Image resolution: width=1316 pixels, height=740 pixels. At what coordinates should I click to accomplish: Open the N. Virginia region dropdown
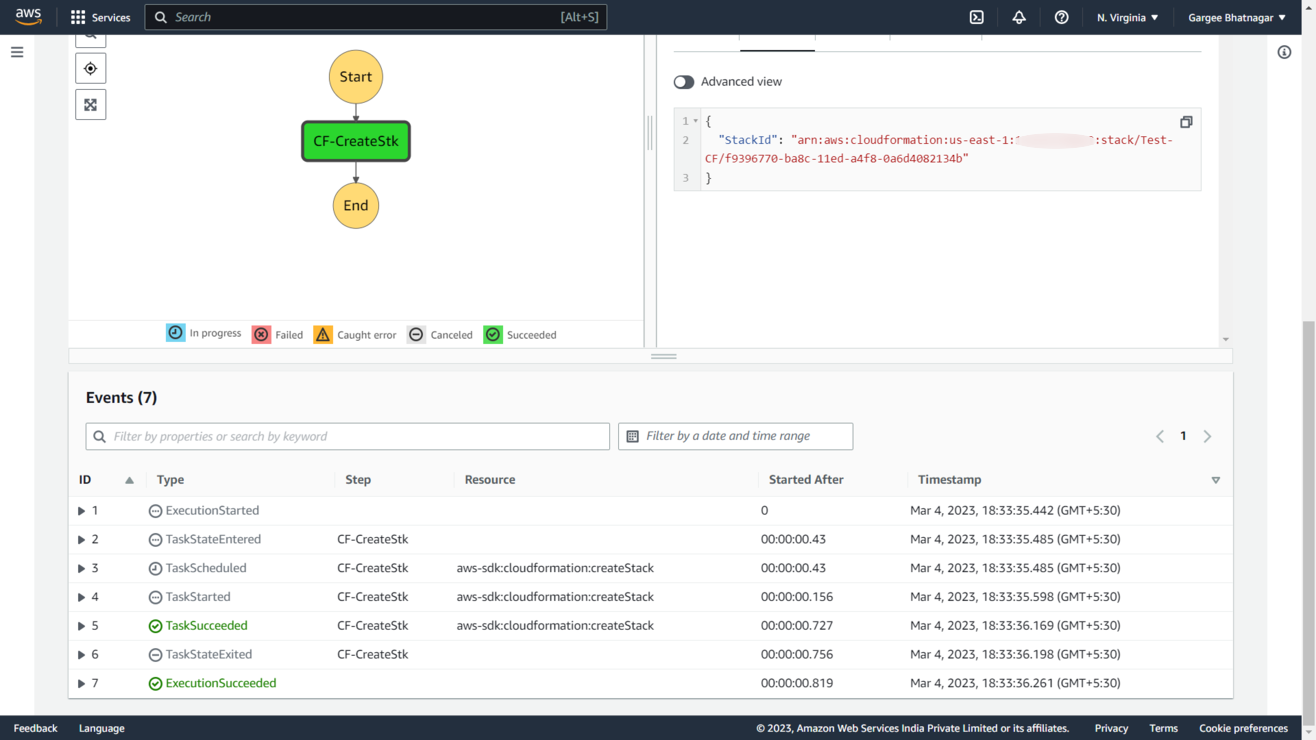click(x=1127, y=17)
